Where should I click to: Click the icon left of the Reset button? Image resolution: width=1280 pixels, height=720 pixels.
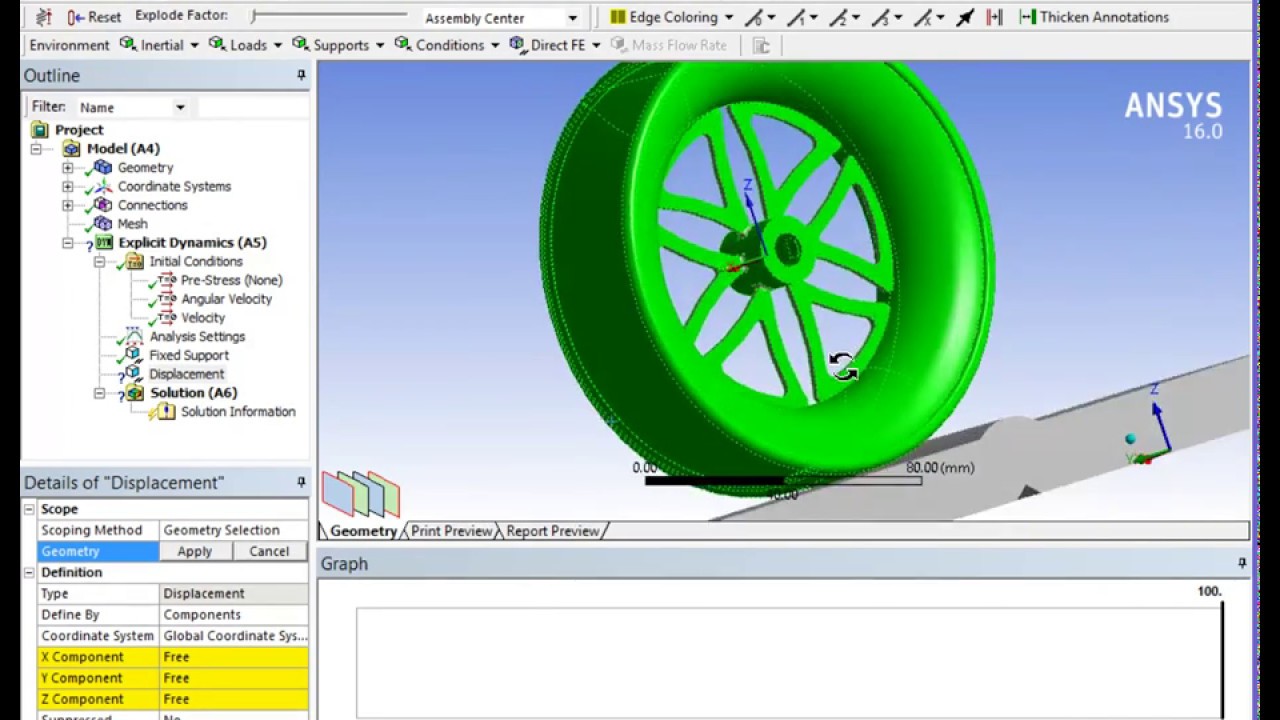(44, 17)
